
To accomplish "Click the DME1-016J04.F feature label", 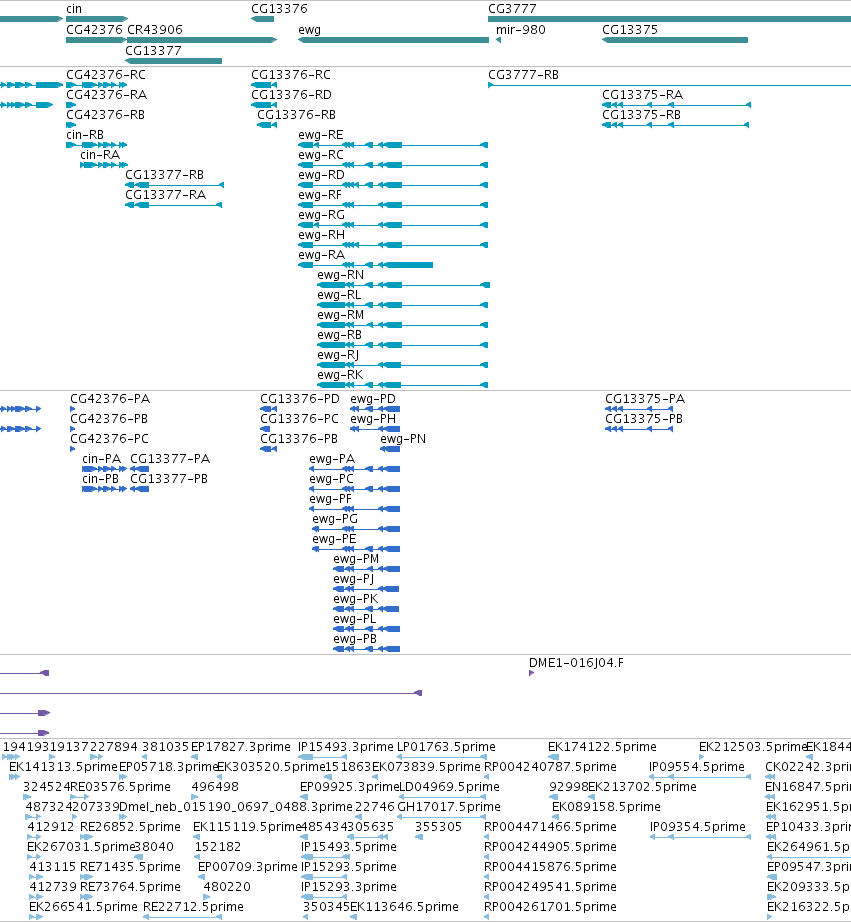I will [576, 663].
